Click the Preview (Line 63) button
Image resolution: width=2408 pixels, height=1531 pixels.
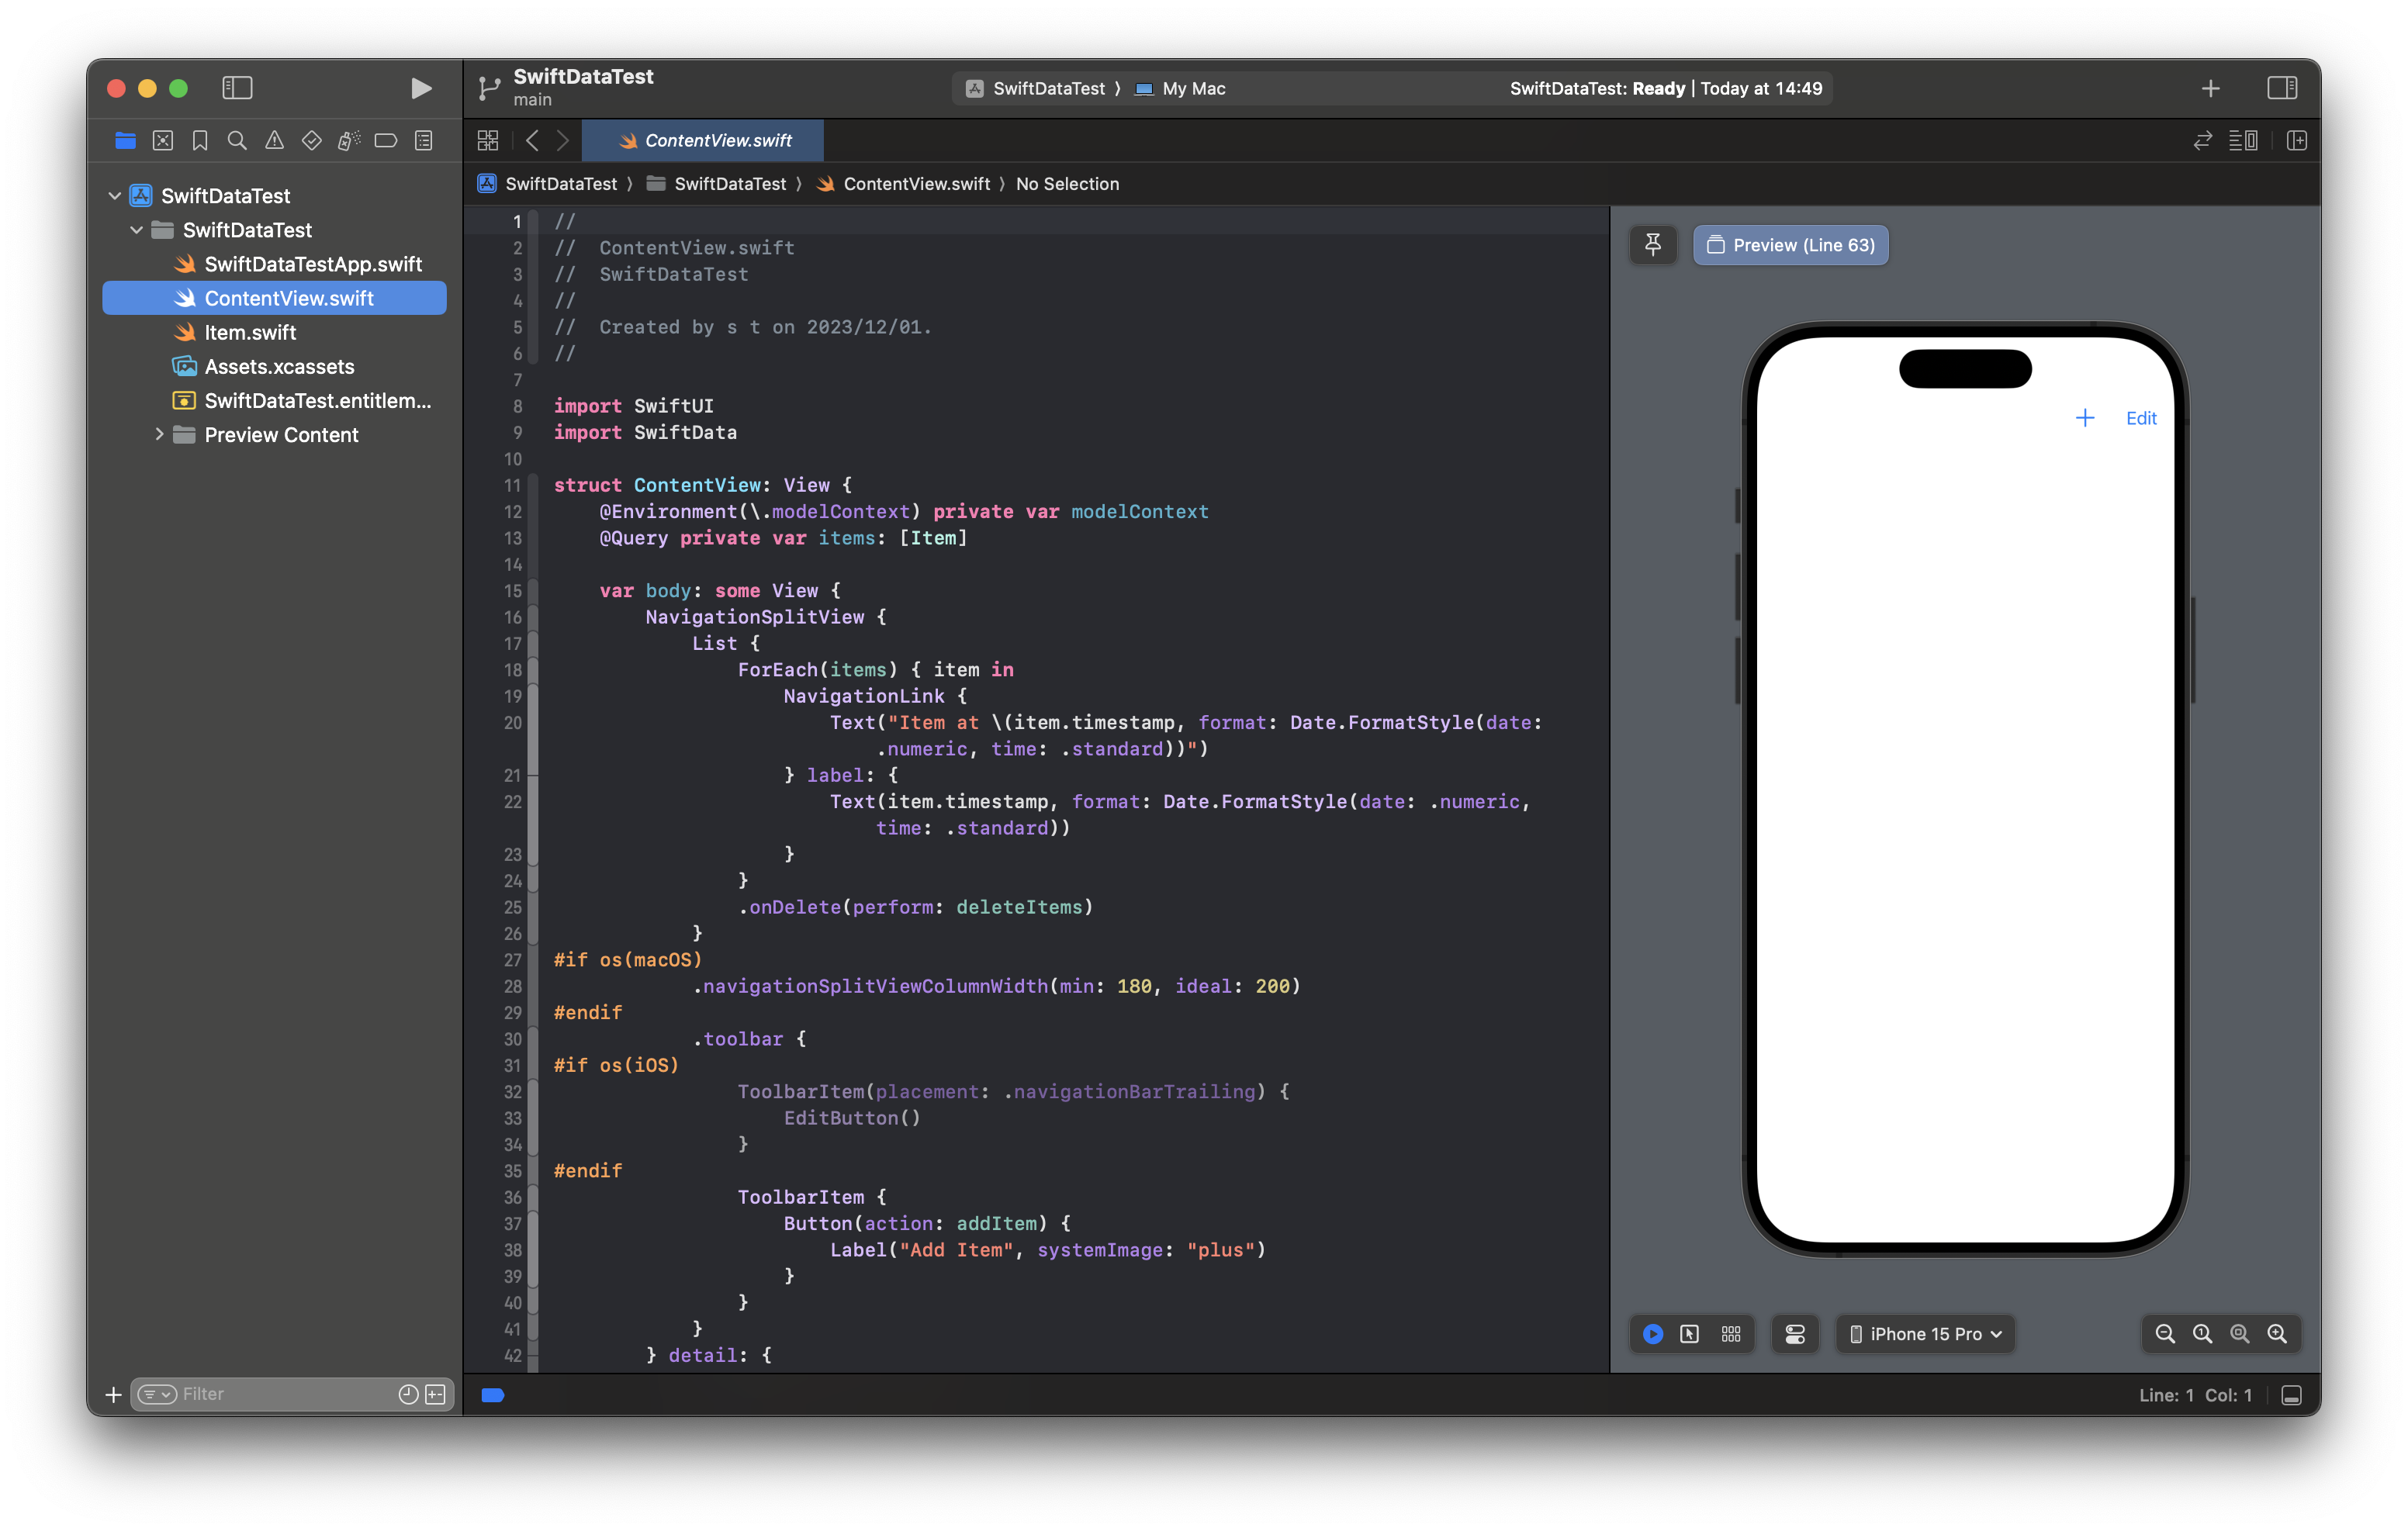pyautogui.click(x=1790, y=245)
